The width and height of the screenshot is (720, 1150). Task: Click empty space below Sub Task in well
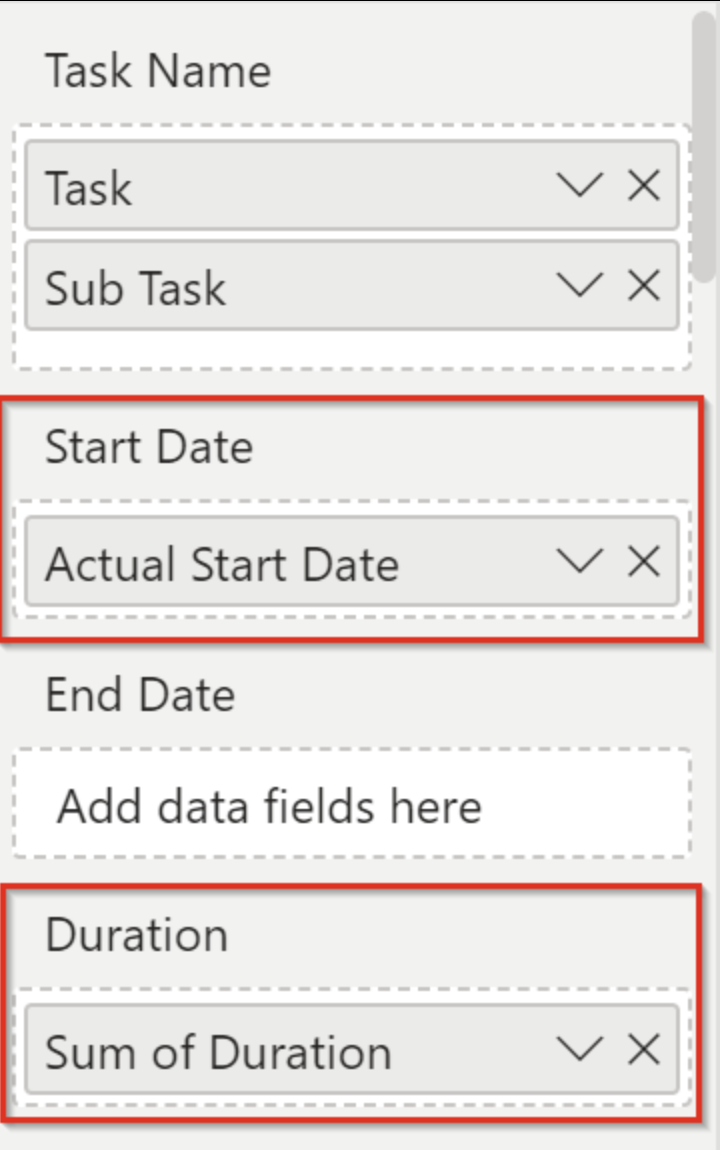(351, 349)
